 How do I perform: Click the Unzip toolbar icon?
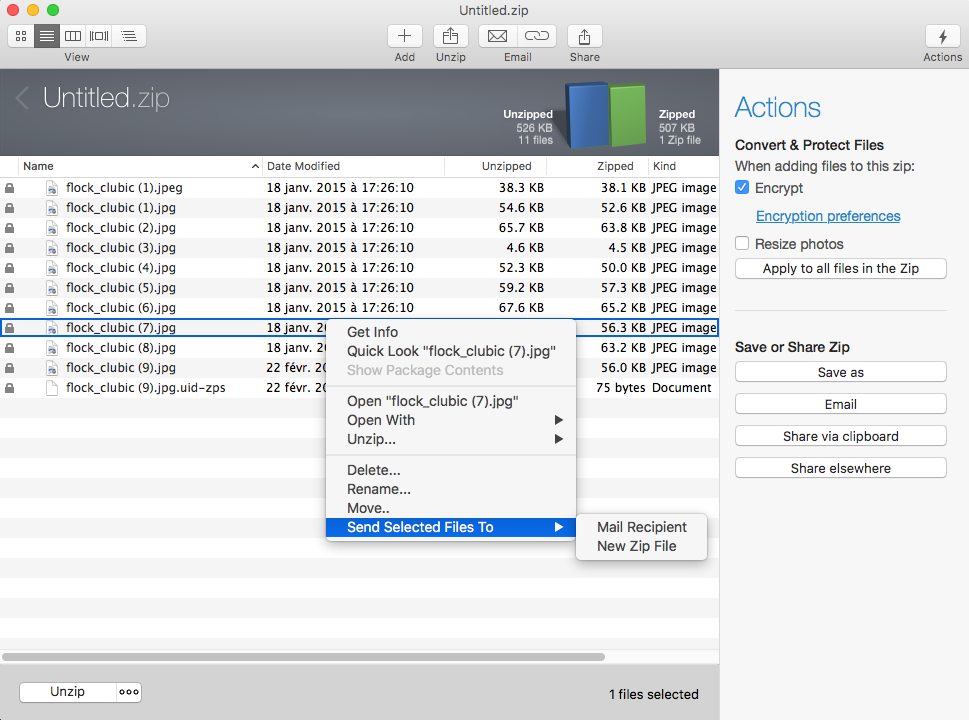pos(451,36)
